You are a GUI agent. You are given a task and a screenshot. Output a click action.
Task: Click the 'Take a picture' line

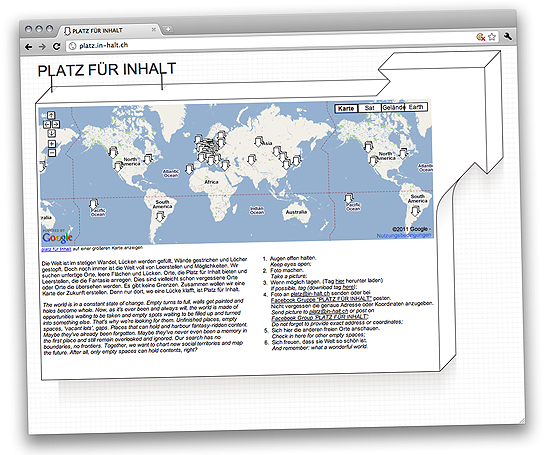(x=289, y=276)
